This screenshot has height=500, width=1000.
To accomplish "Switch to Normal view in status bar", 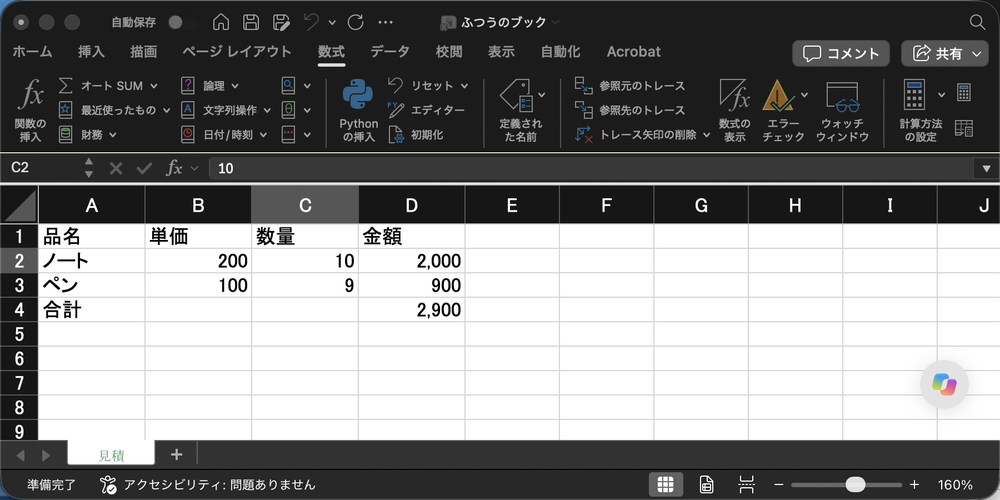I will [665, 485].
